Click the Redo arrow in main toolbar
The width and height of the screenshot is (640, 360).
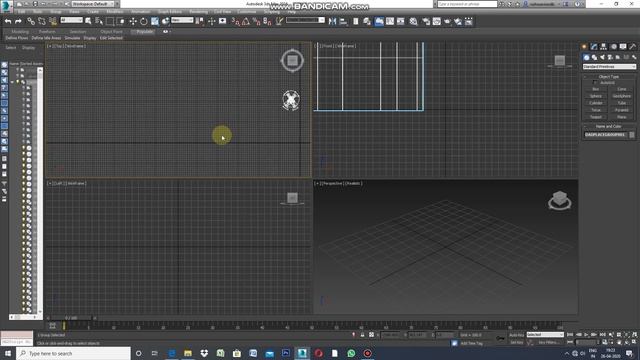(x=18, y=21)
